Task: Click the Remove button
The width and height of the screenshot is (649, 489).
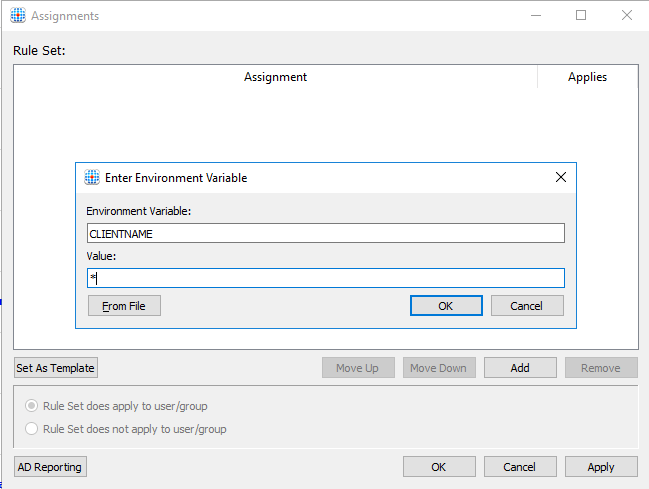Action: coord(600,368)
